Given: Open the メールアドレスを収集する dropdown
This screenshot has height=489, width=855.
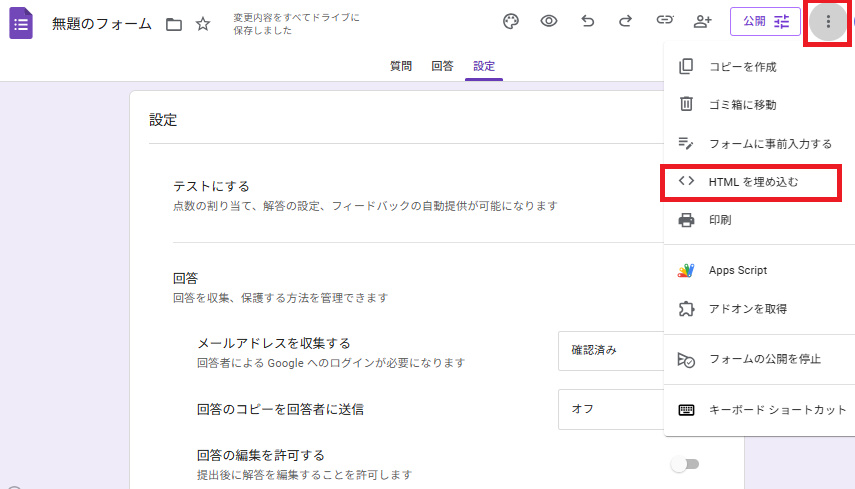Looking at the screenshot, I should (x=610, y=351).
